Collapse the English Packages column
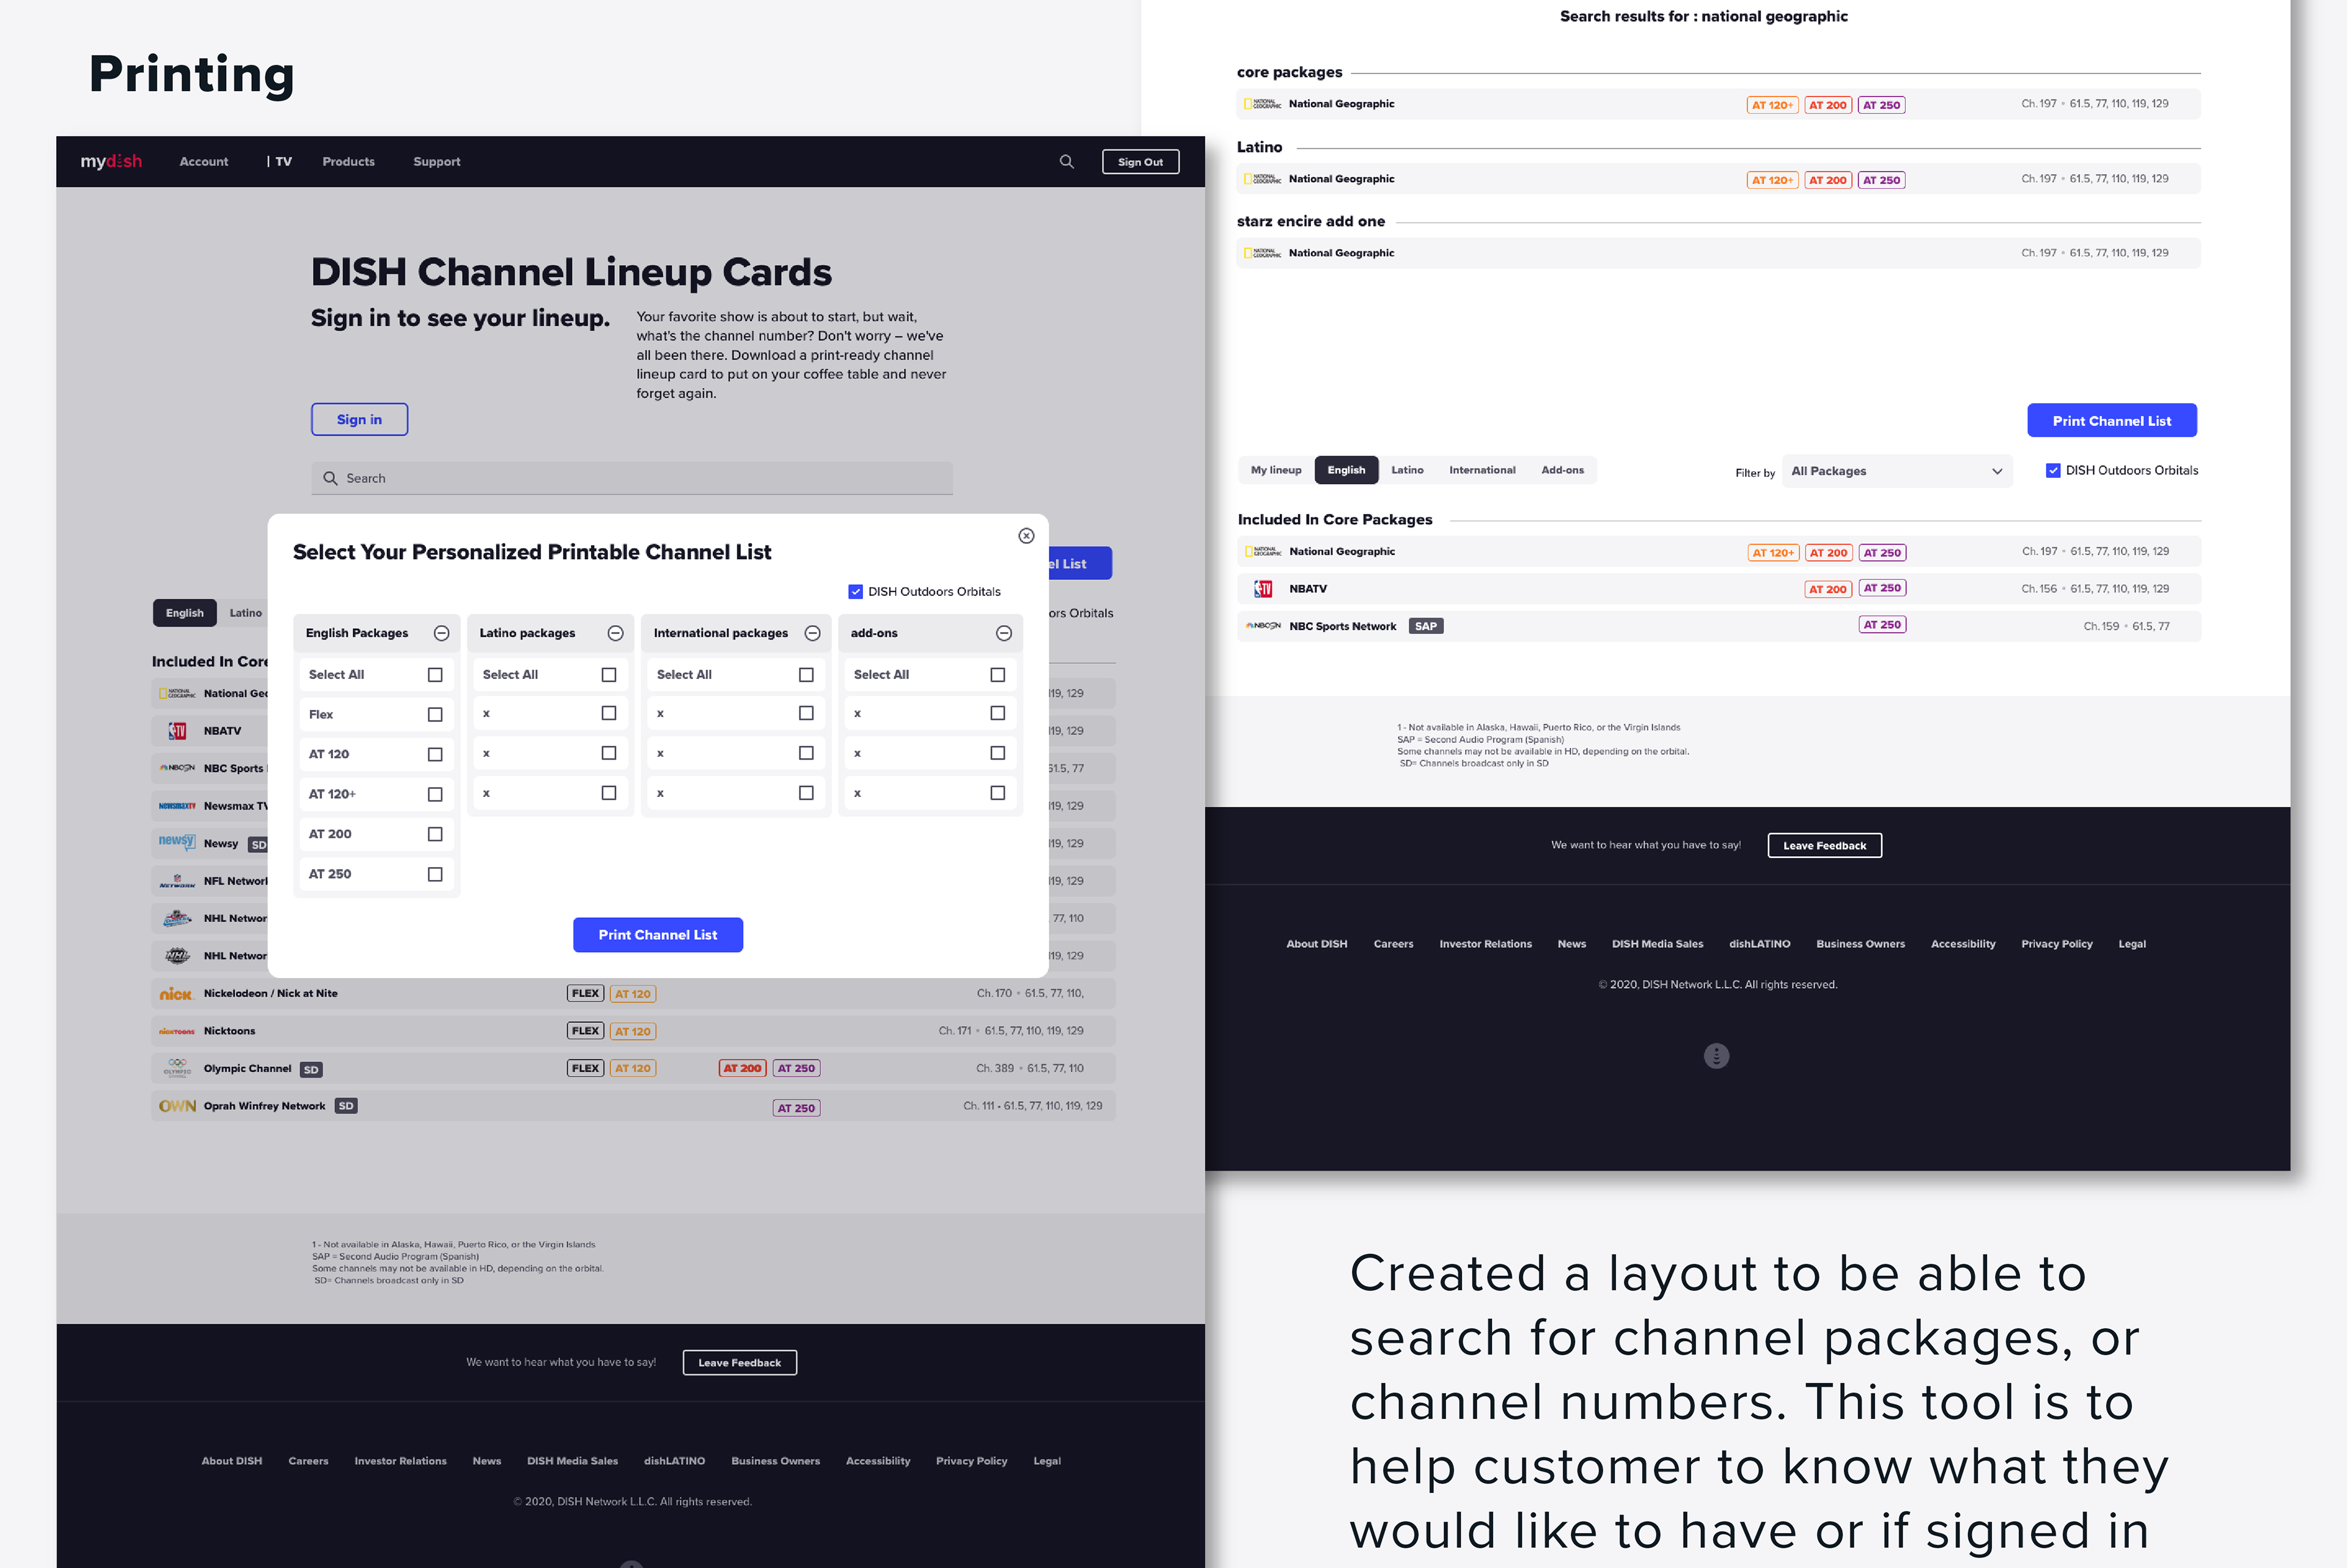 [x=441, y=633]
